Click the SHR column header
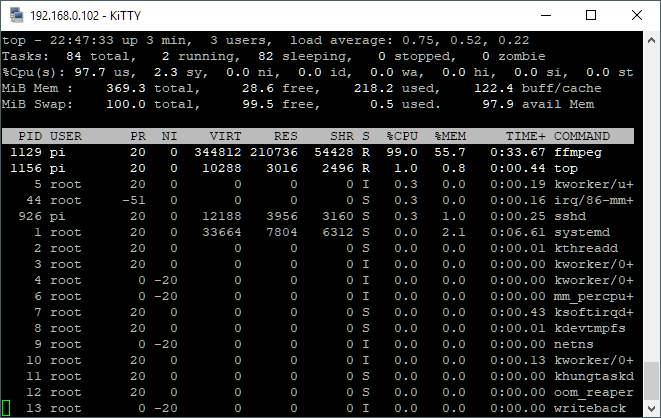 tap(341, 136)
